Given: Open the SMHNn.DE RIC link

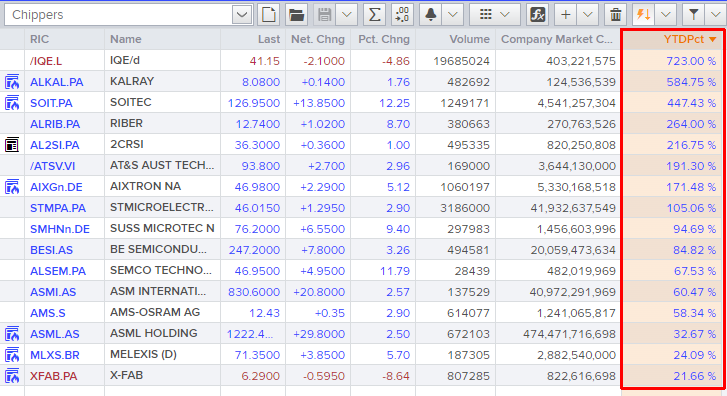Looking at the screenshot, I should point(60,229).
